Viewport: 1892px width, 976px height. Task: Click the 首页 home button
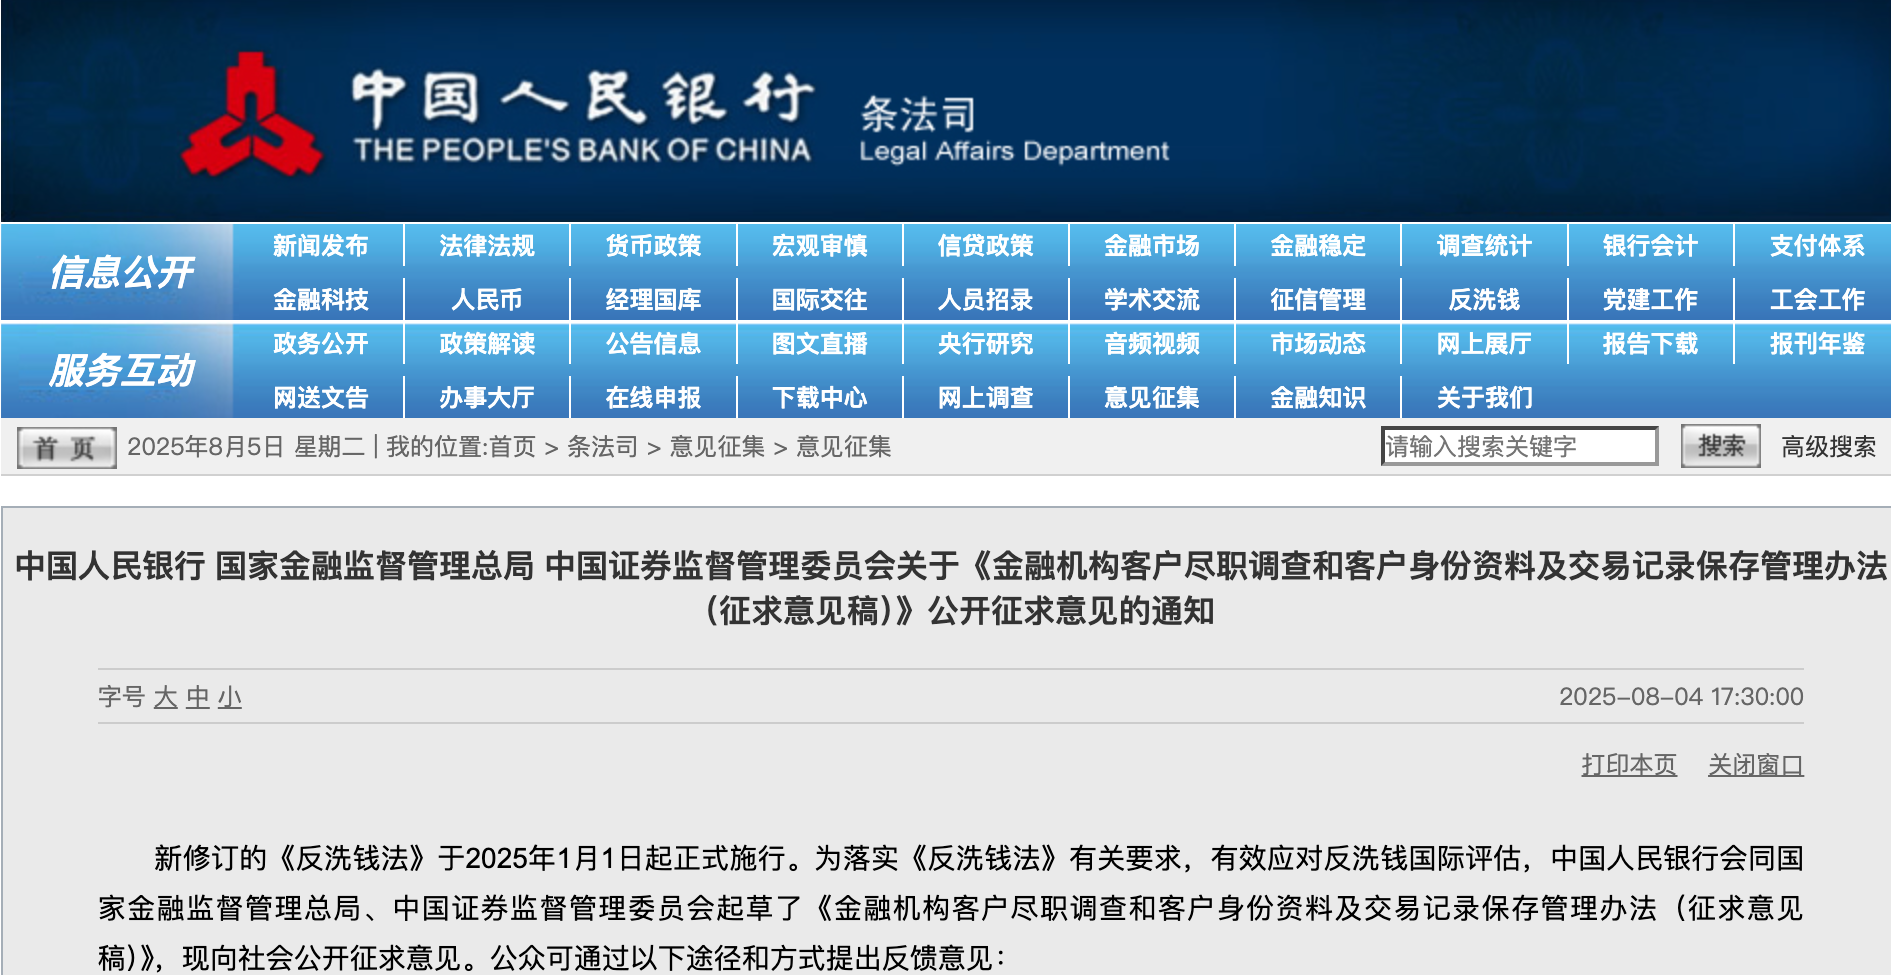coord(66,448)
